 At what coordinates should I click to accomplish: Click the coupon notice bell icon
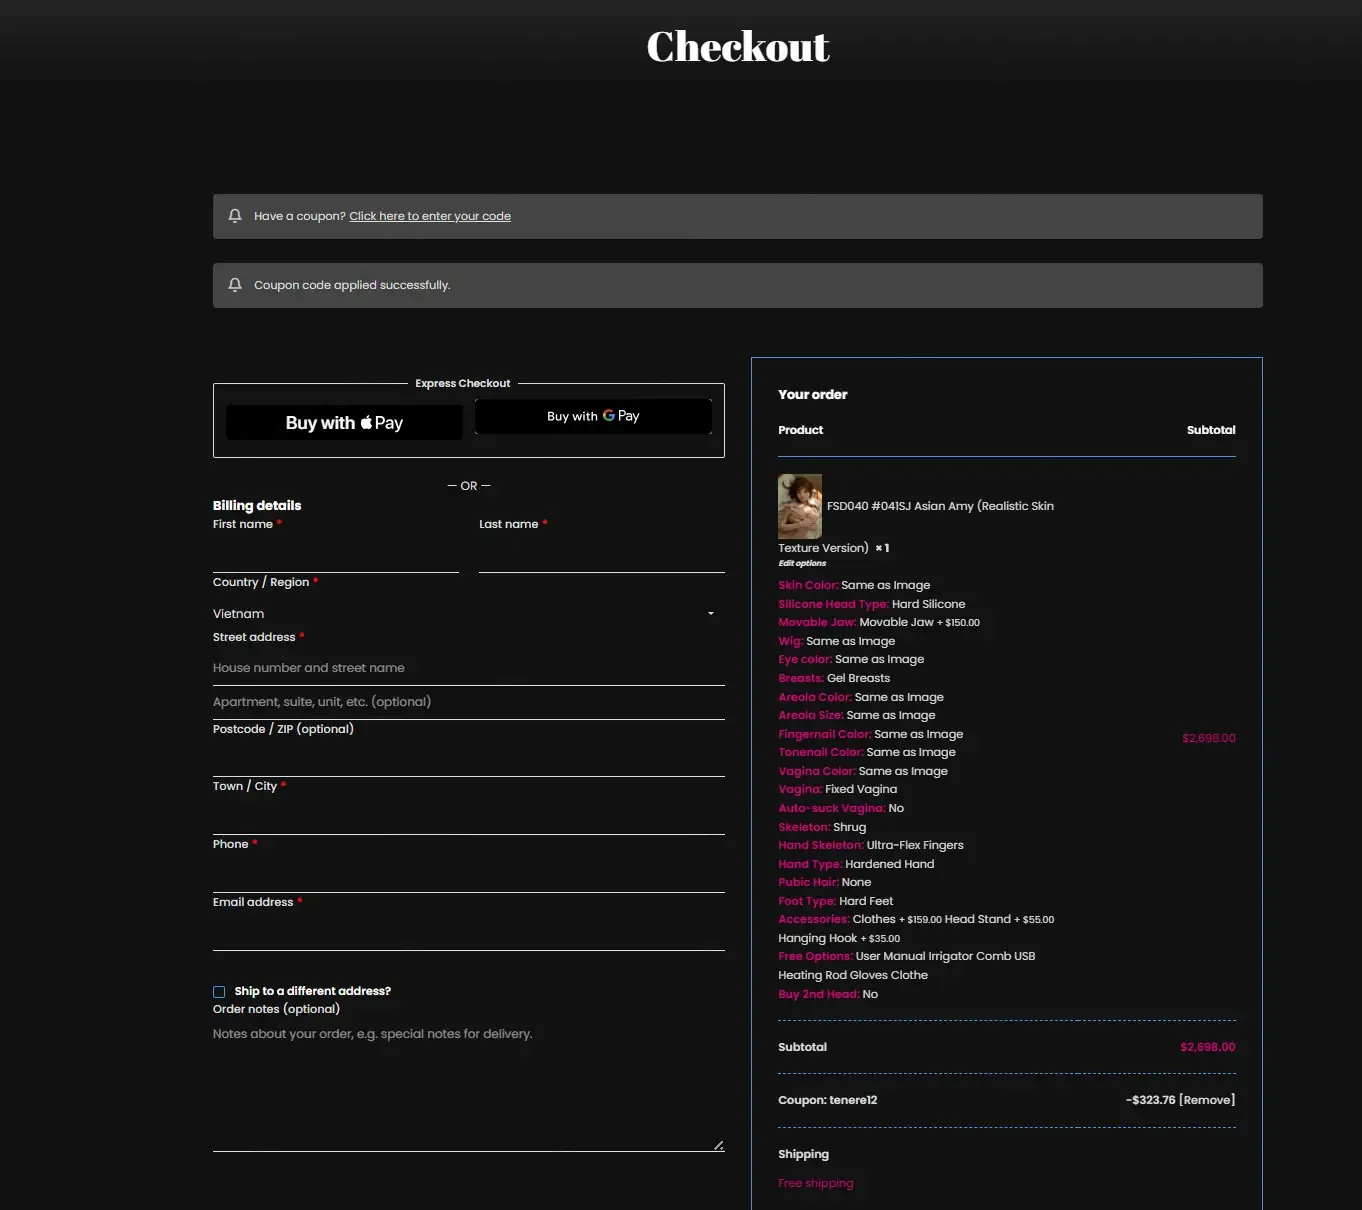[235, 216]
